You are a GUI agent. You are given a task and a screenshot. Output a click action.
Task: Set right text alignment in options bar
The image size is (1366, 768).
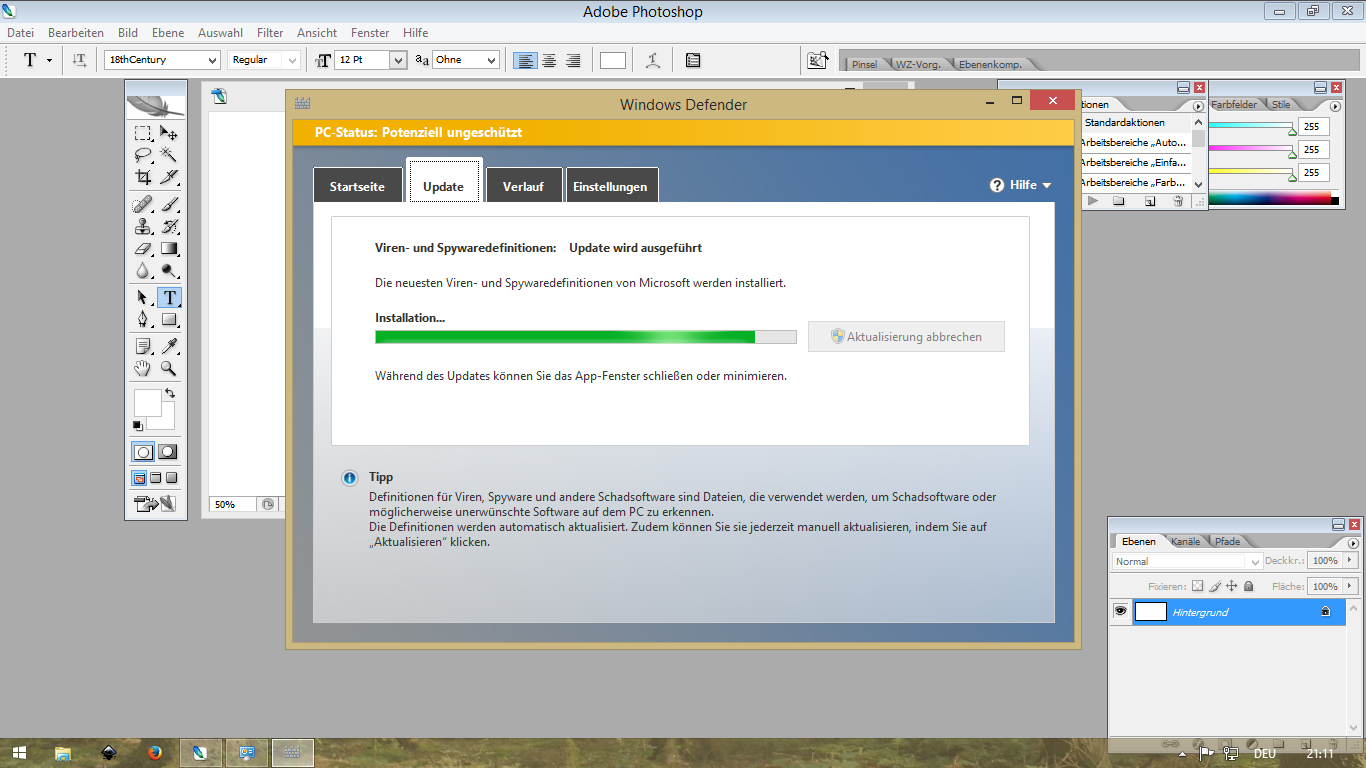(573, 60)
